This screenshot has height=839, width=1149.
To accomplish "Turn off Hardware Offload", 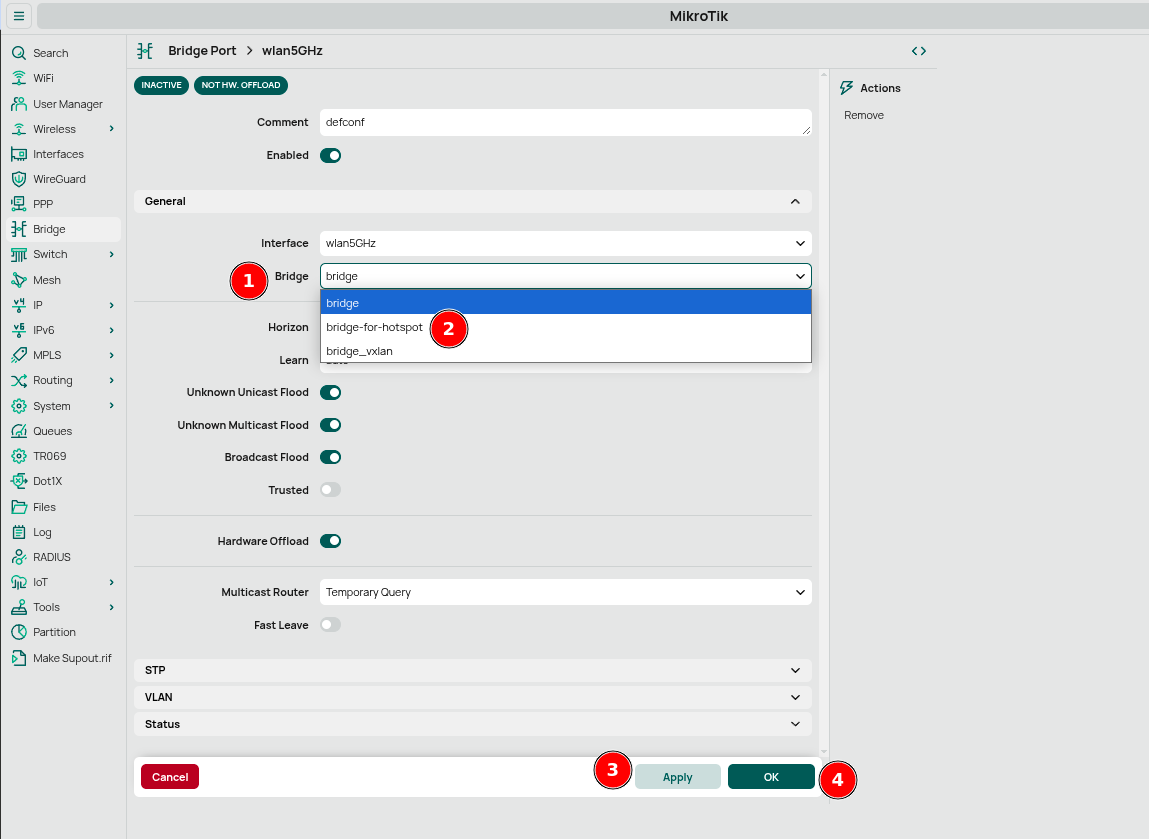I will pyautogui.click(x=330, y=540).
